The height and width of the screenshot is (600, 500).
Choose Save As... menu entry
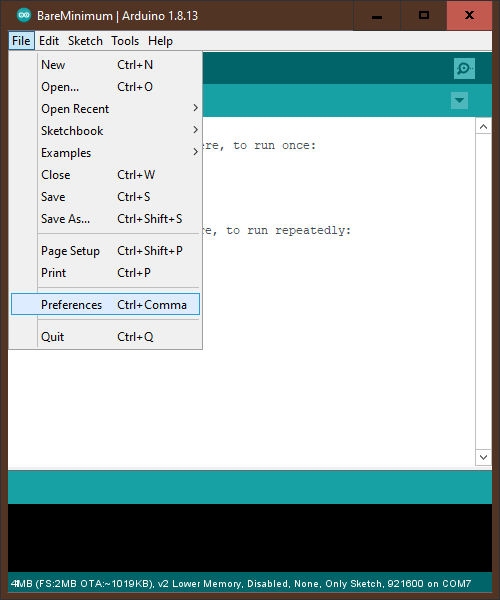[x=105, y=219]
